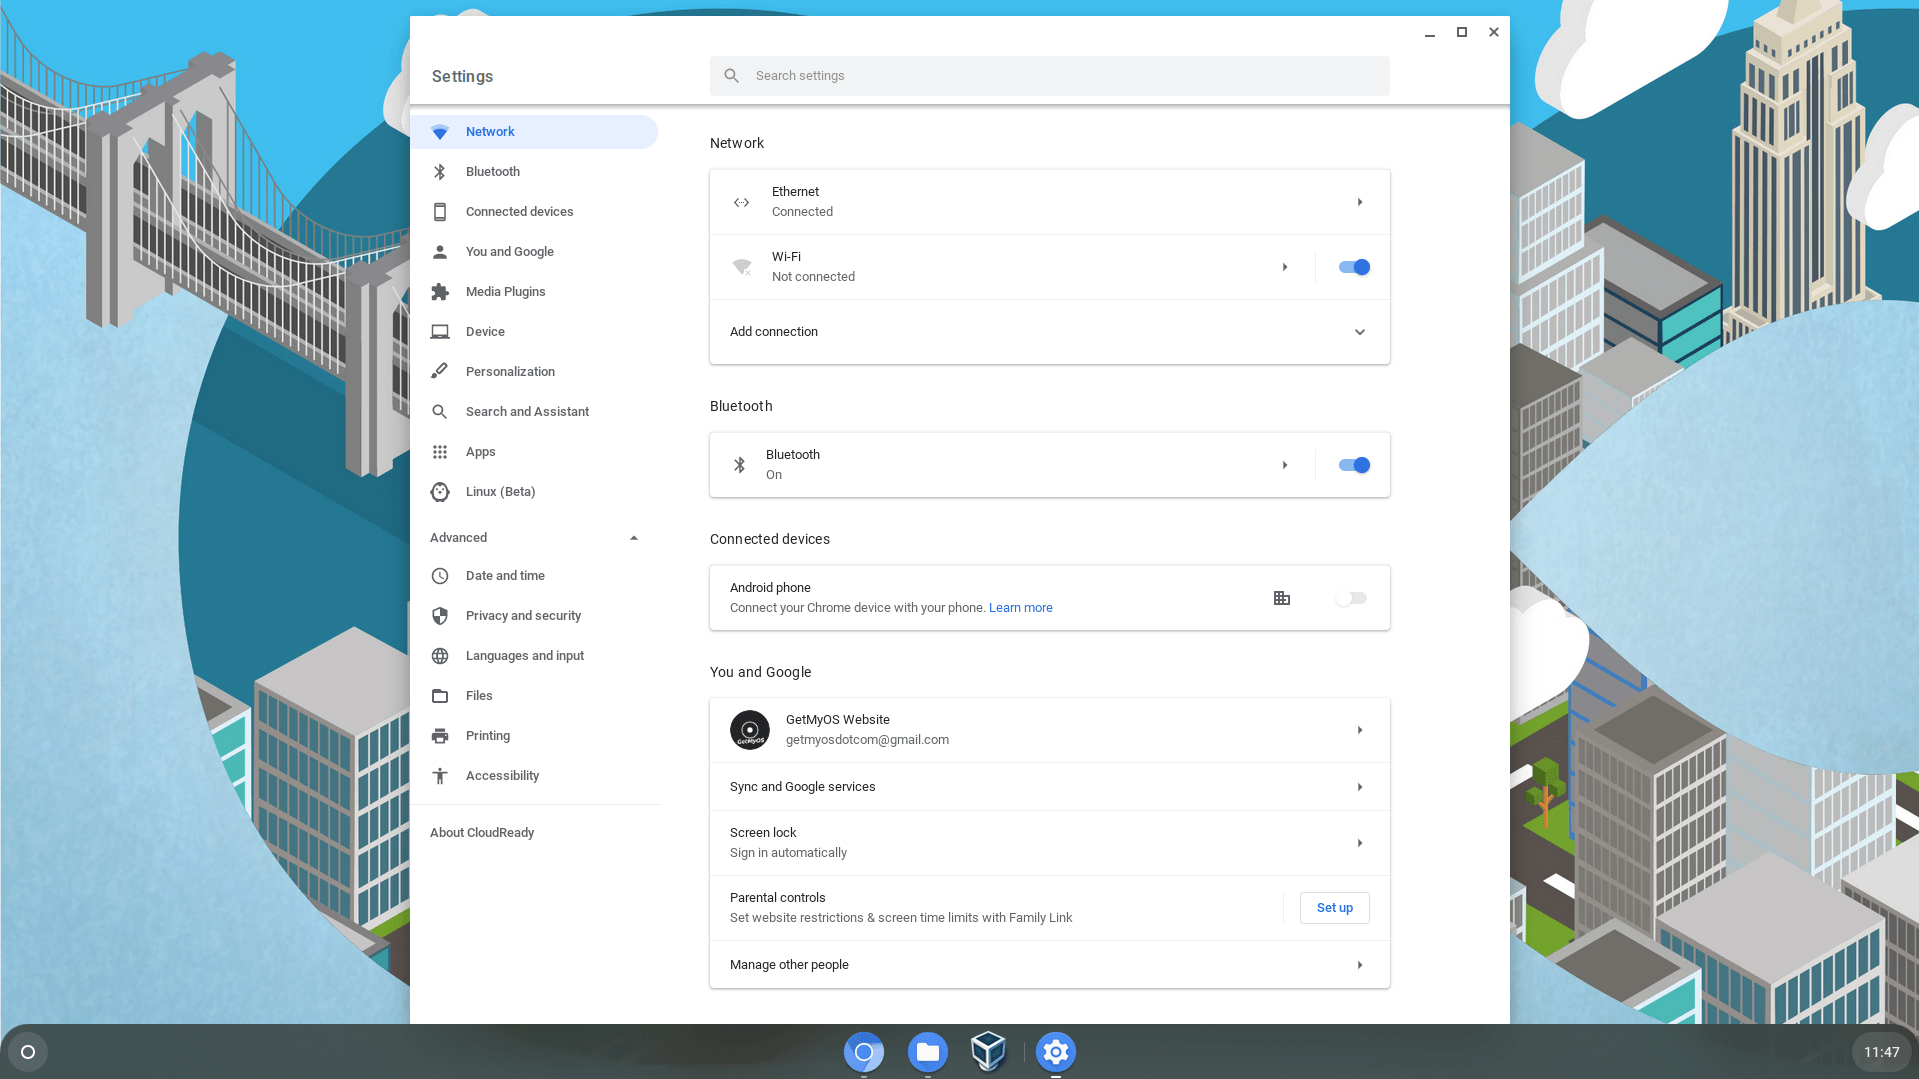Open Files app from the shelf

(x=928, y=1052)
